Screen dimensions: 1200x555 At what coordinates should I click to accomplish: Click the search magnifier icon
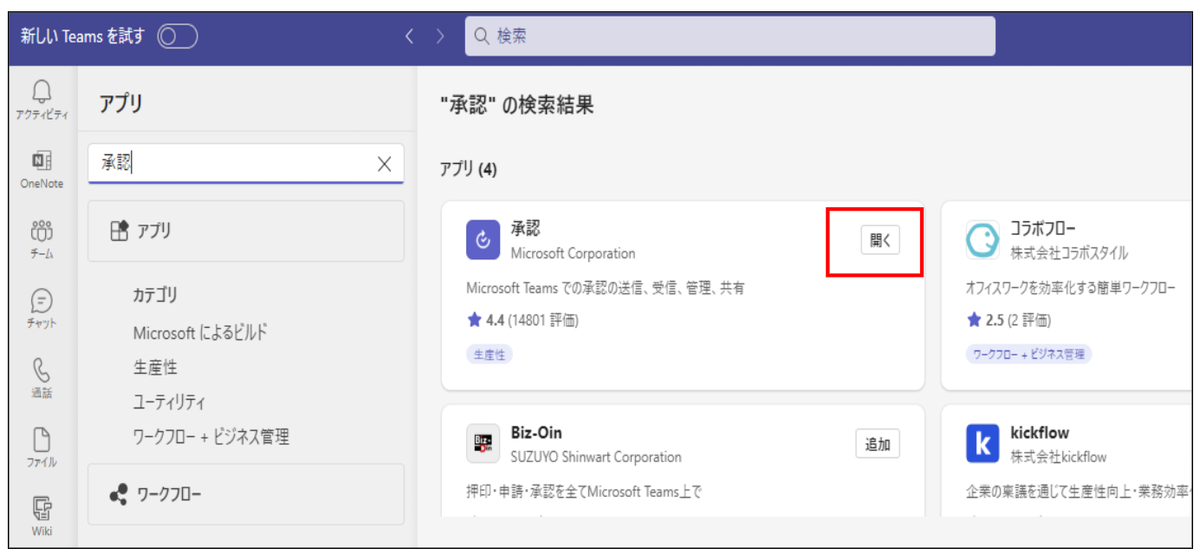coord(482,36)
